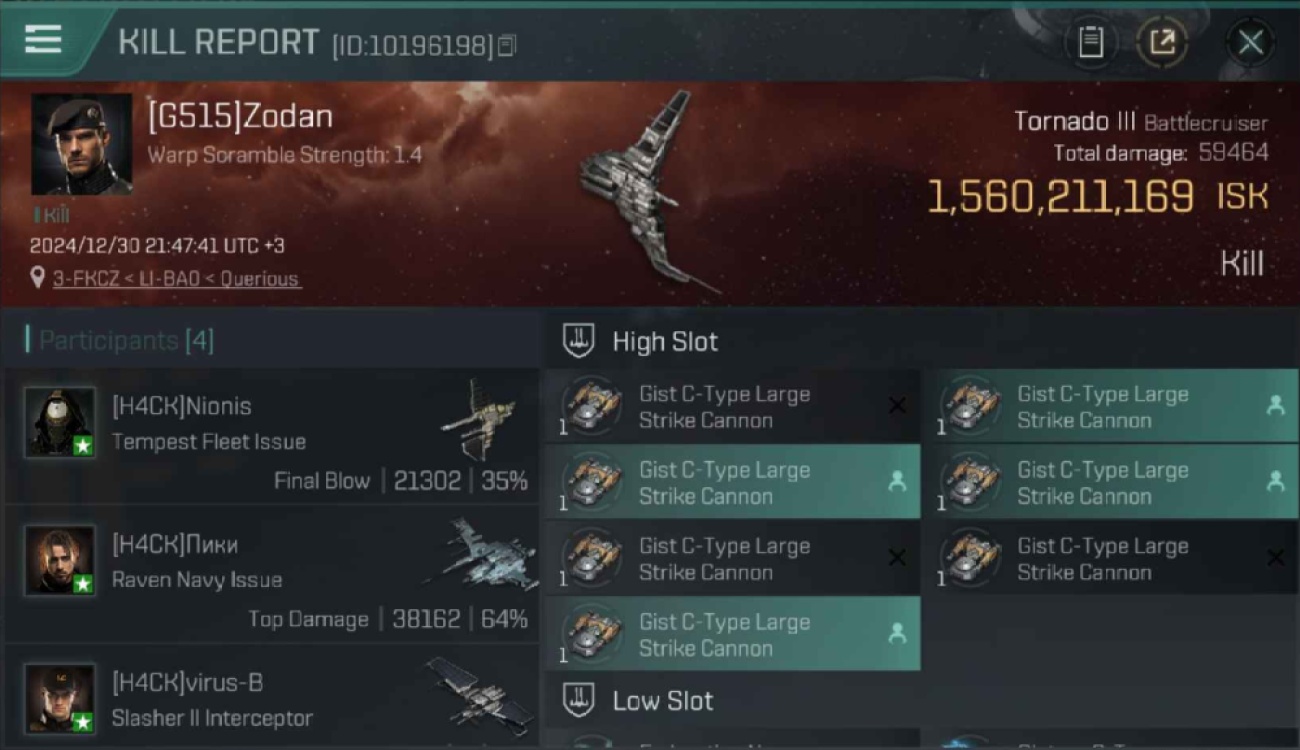Image resolution: width=1300 pixels, height=750 pixels.
Task: Open the hamburger menu beside Kill Report
Action: 43,40
